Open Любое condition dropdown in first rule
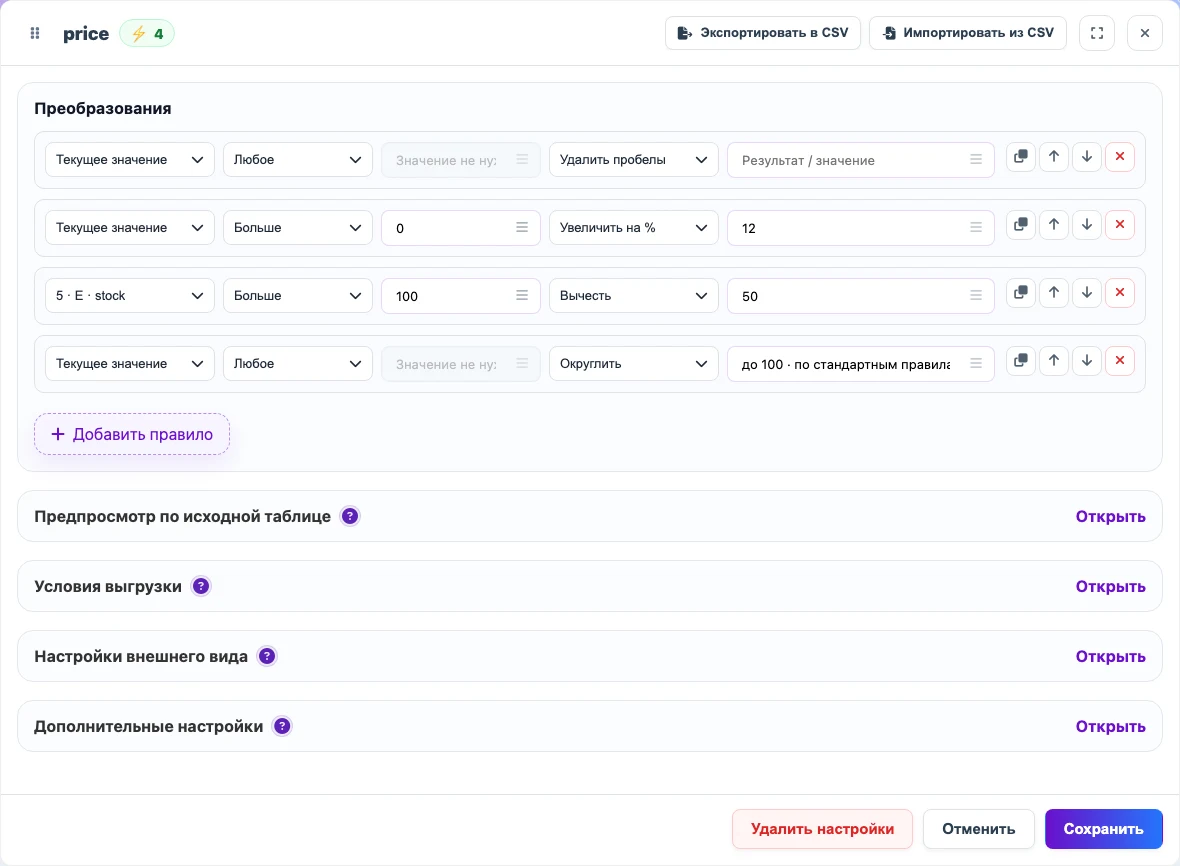Image resolution: width=1180 pixels, height=866 pixels. tap(297, 160)
